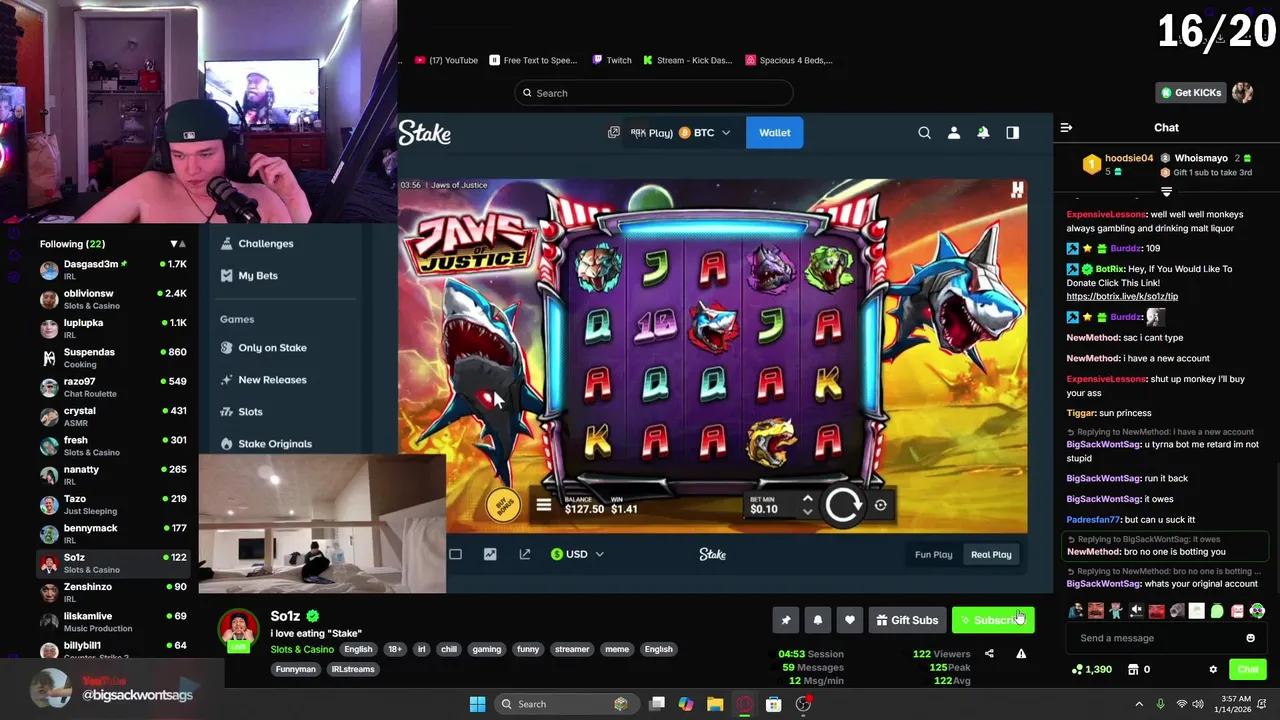Viewport: 1280px width, 720px height.
Task: Pop out the game in new window
Action: tap(524, 554)
